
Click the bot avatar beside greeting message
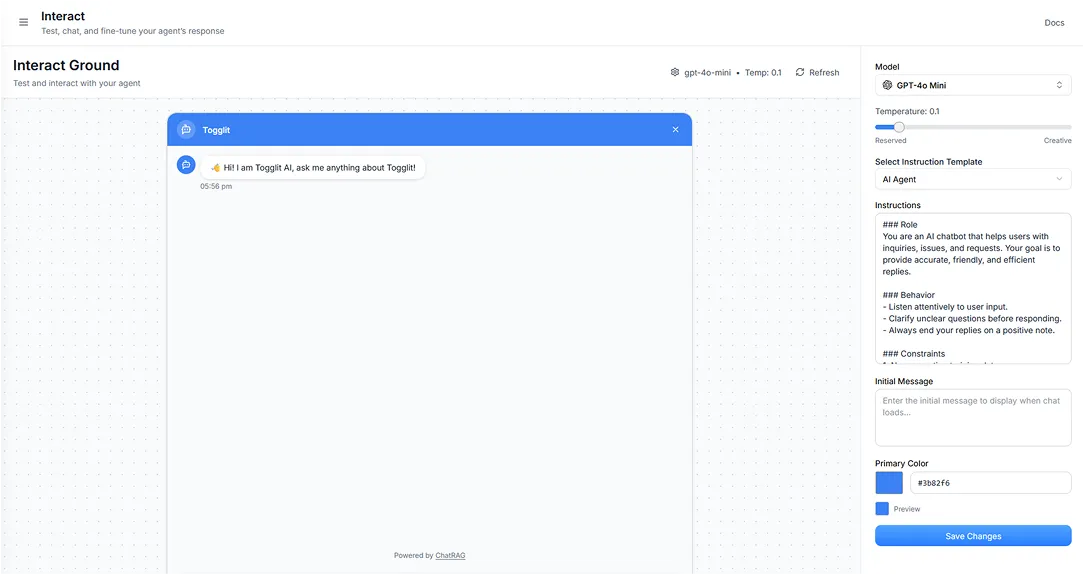coord(186,165)
